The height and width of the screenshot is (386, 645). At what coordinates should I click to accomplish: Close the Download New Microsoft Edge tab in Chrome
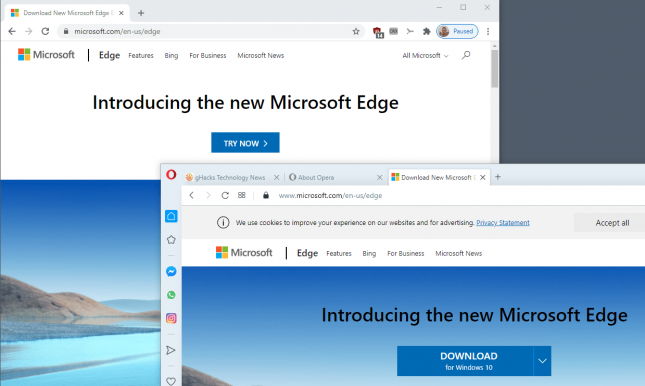tap(121, 13)
